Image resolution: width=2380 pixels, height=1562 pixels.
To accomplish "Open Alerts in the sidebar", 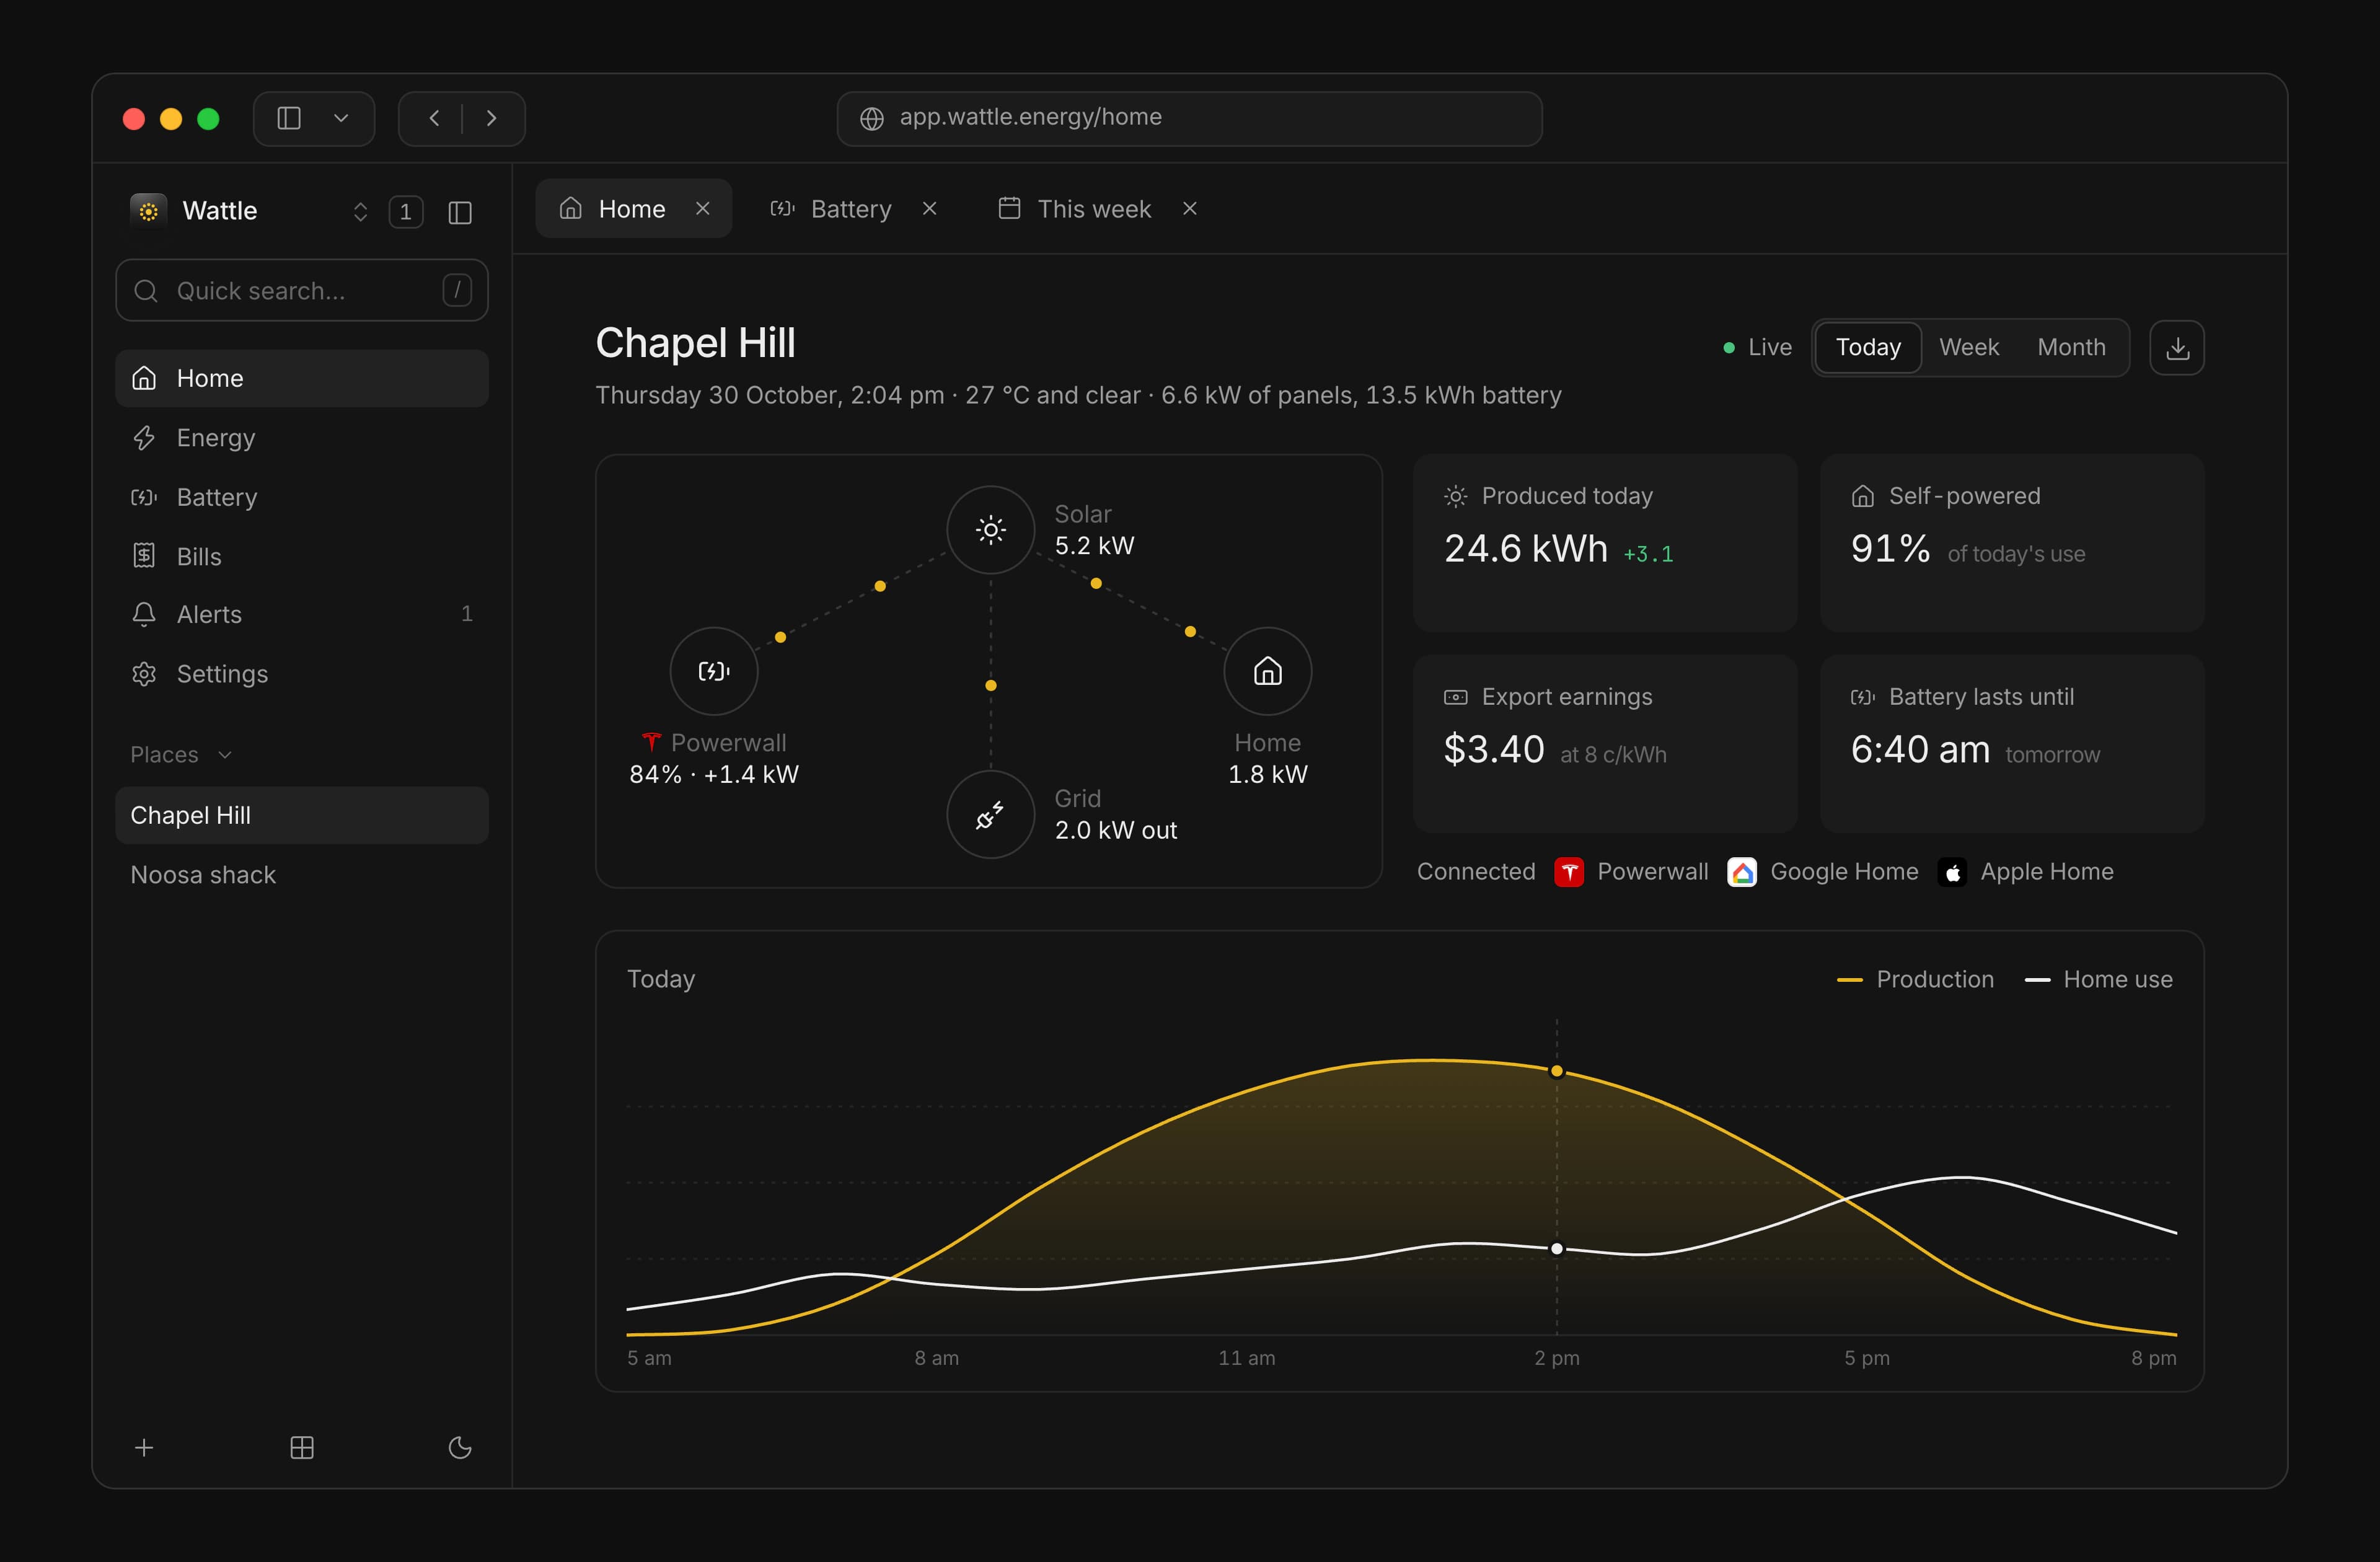I will (302, 614).
